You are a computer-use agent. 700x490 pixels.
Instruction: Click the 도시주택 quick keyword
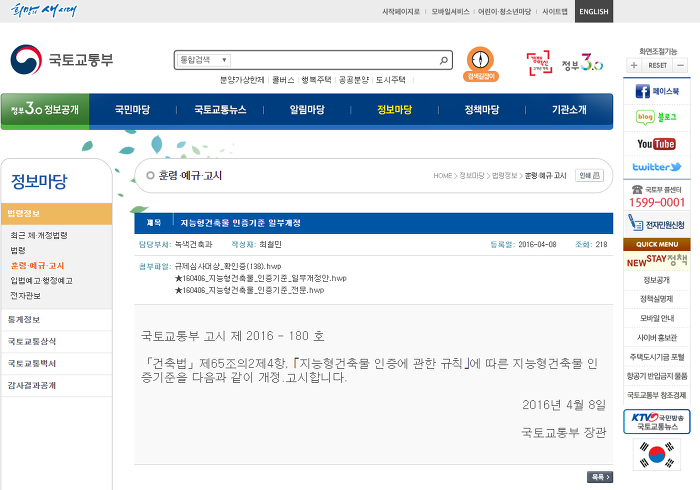click(x=391, y=80)
